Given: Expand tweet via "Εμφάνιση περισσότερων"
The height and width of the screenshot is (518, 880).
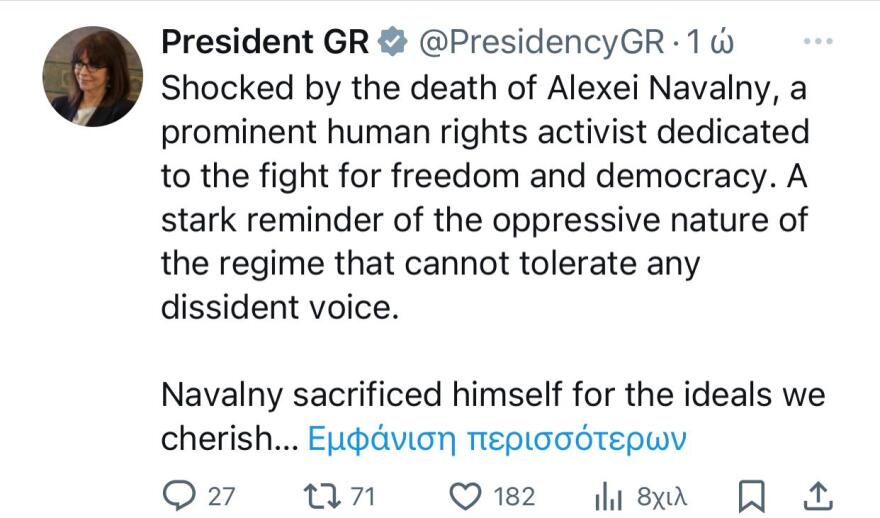Looking at the screenshot, I should coord(495,438).
